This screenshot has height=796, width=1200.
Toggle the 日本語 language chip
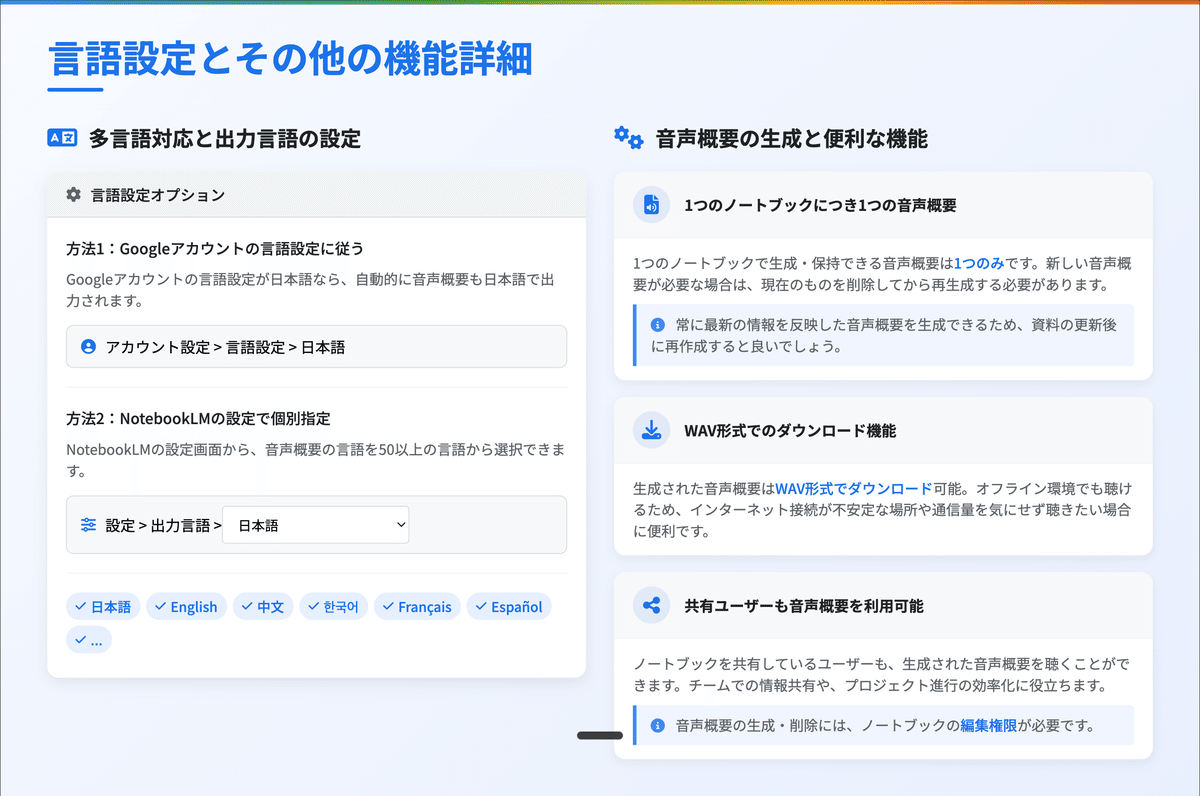pyautogui.click(x=103, y=606)
